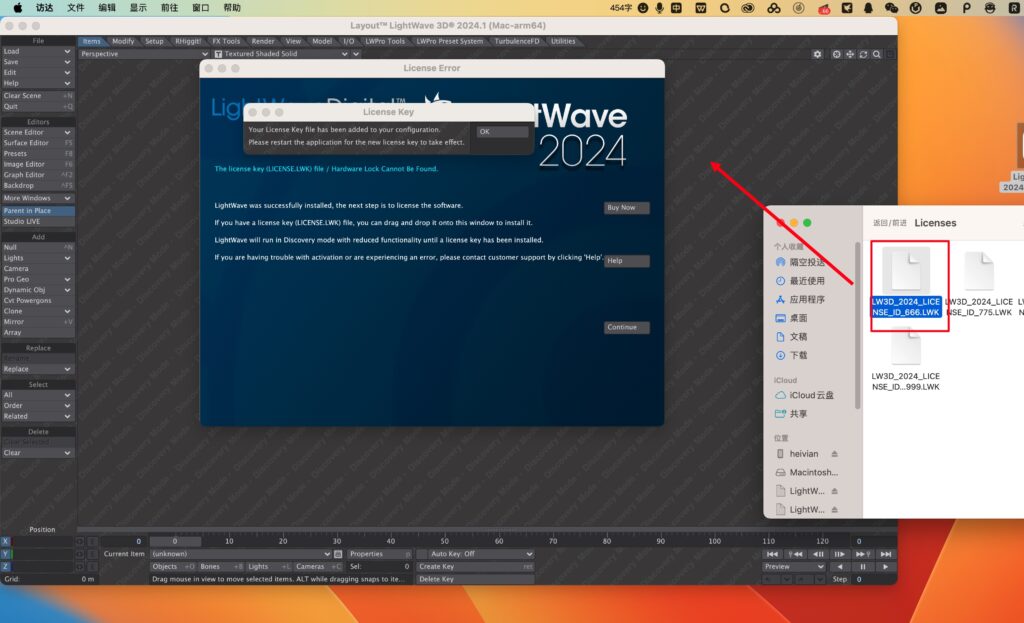Click the timeline frame slider
Screen dimensions: 1024x623
(175, 540)
